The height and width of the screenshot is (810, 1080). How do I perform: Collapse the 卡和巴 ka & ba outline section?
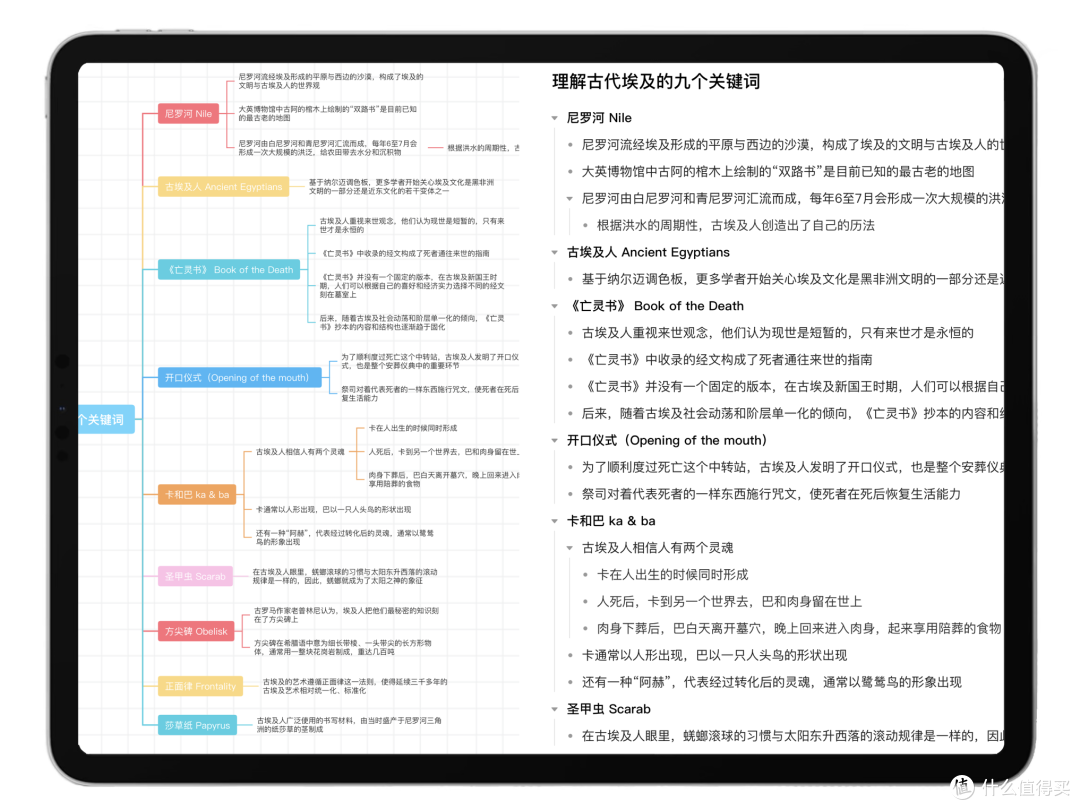(x=554, y=521)
